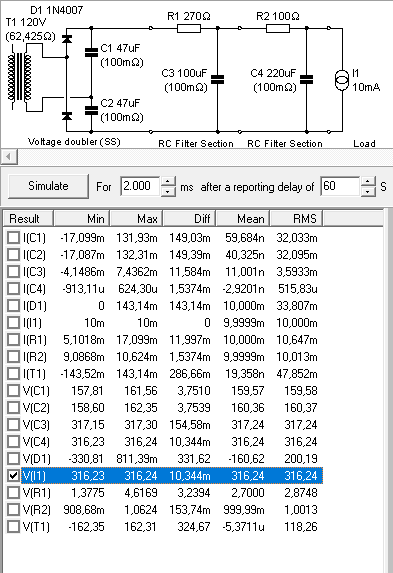Enable the I(C1) result checkbox
Image resolution: width=393 pixels, height=573 pixels.
pos(14,238)
